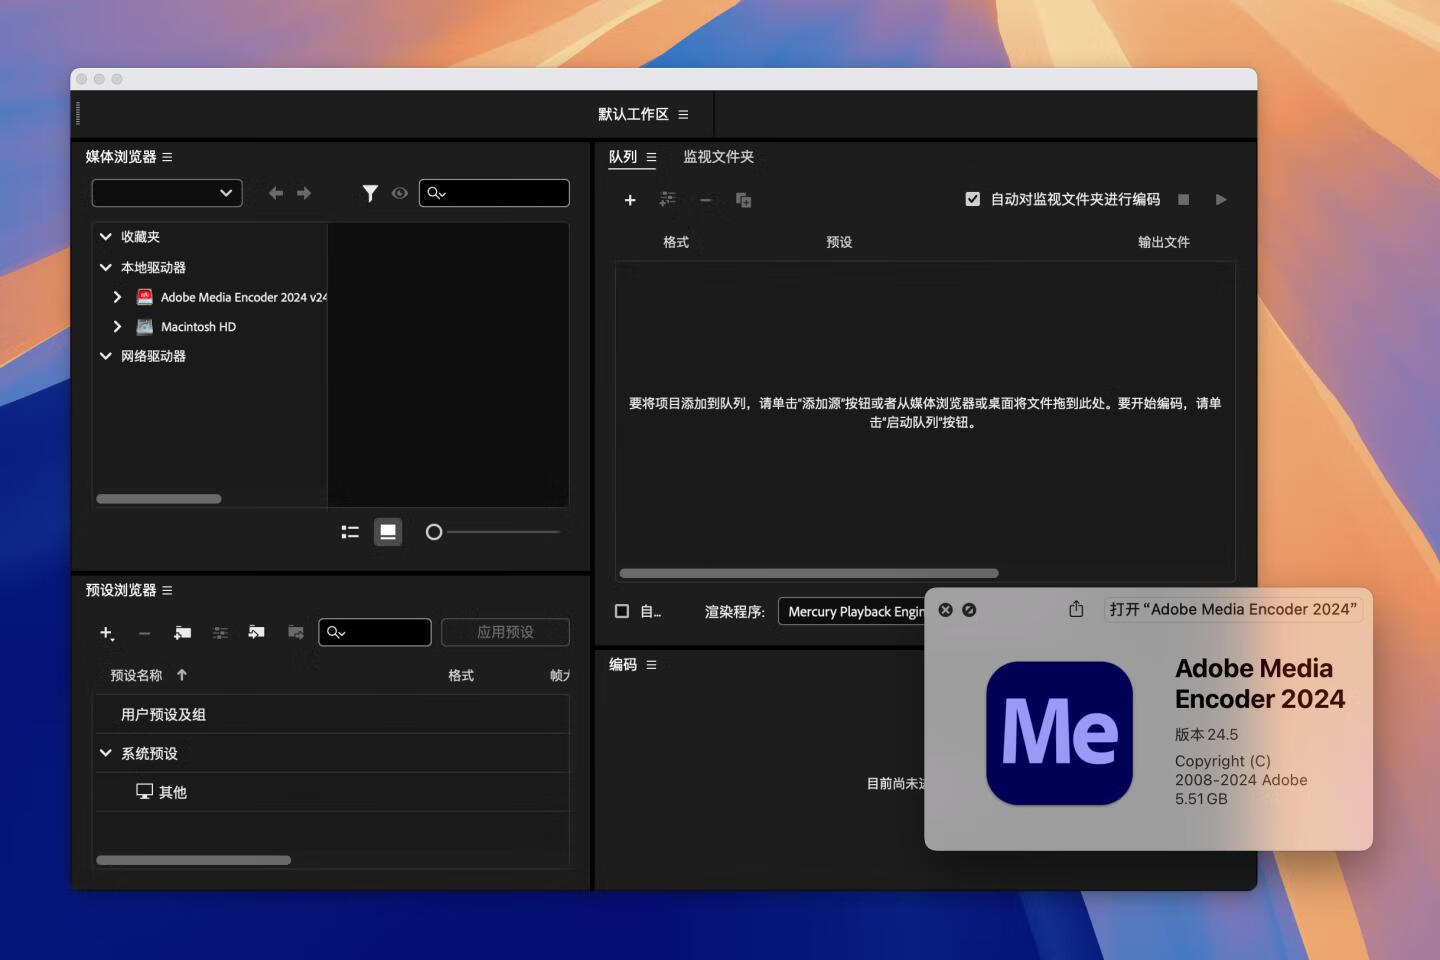Click the Media Browser forward arrow

tap(304, 193)
